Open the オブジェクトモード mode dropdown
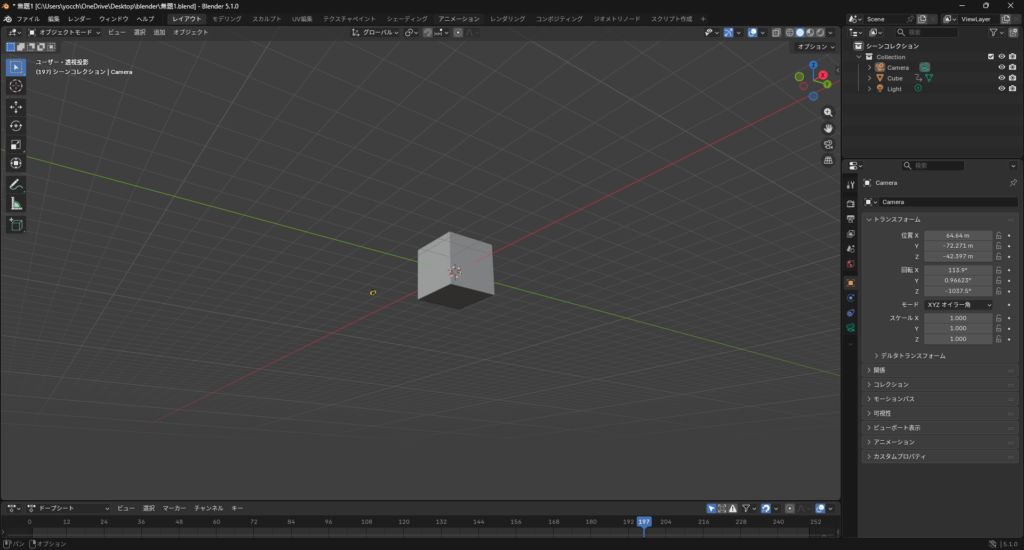This screenshot has height=550, width=1024. [65, 32]
